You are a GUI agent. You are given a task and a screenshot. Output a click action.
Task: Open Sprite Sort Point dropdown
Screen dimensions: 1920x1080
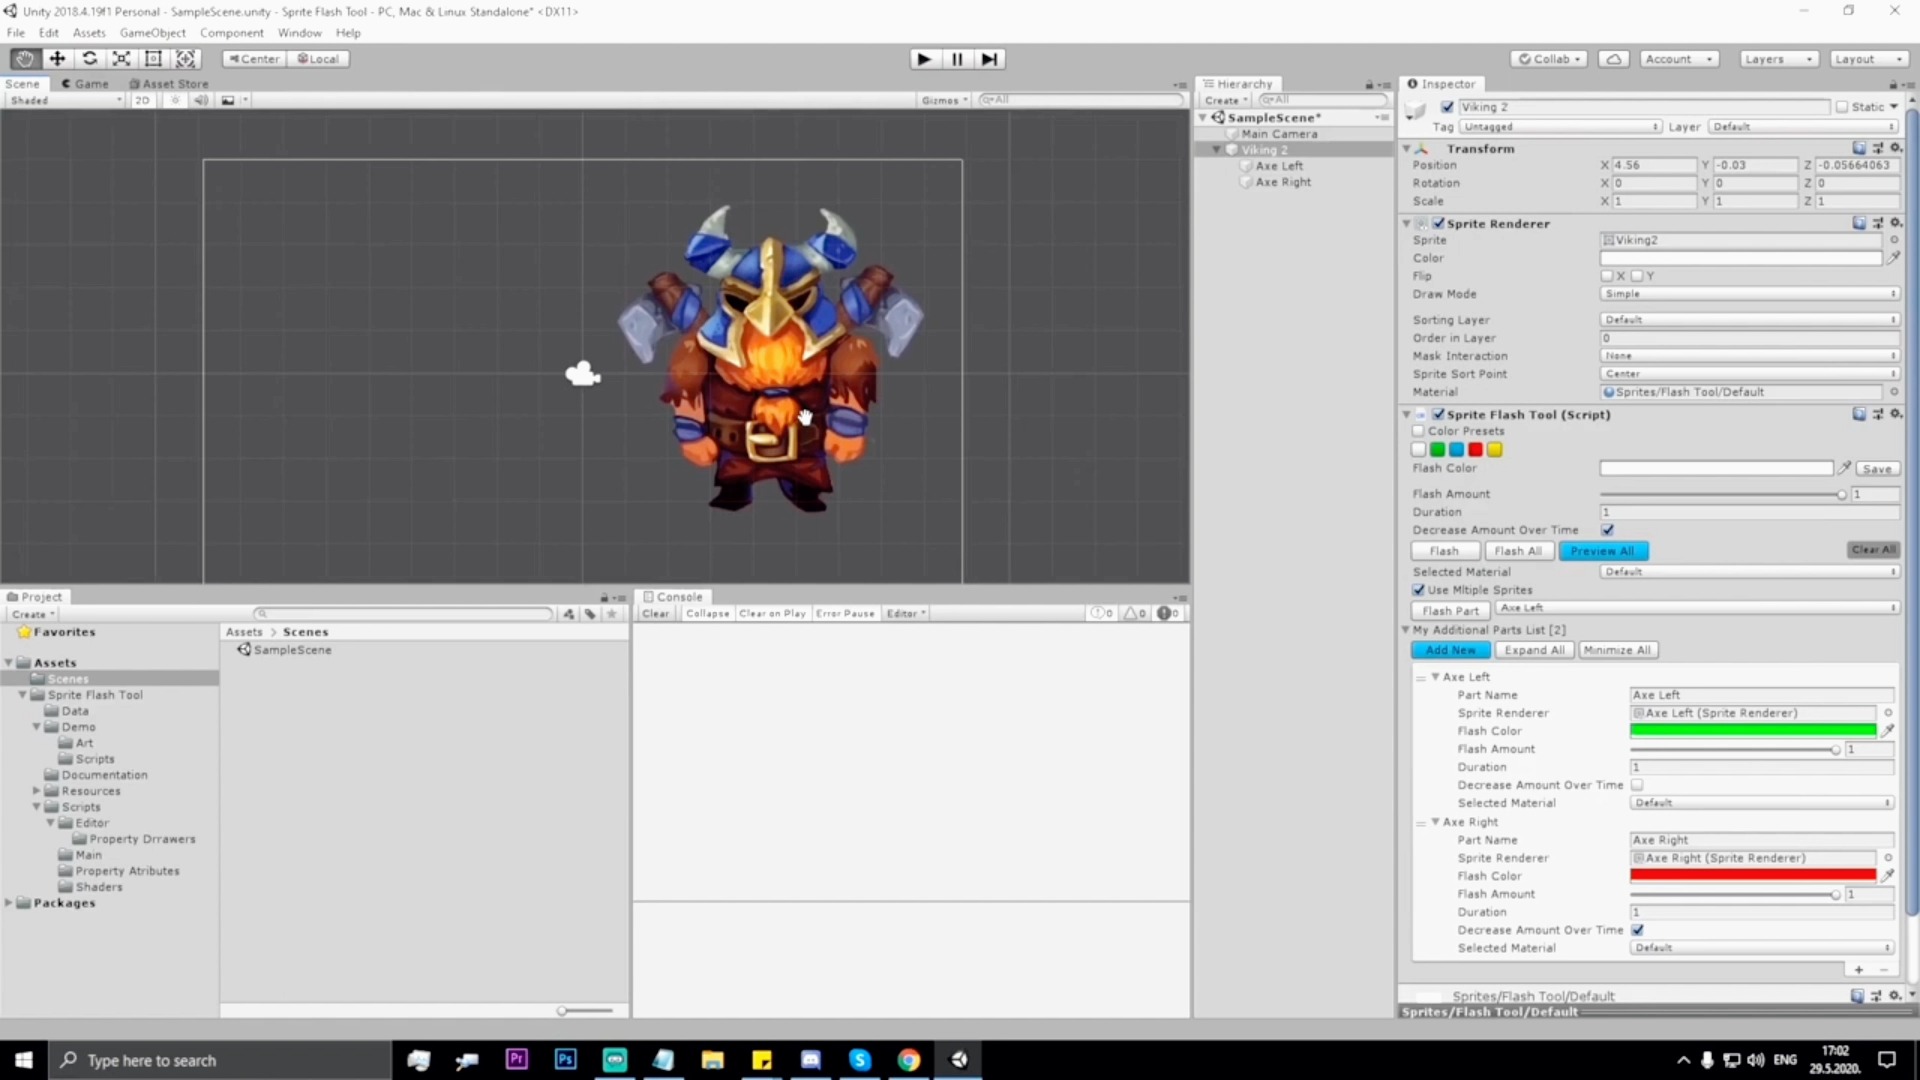tap(1749, 374)
